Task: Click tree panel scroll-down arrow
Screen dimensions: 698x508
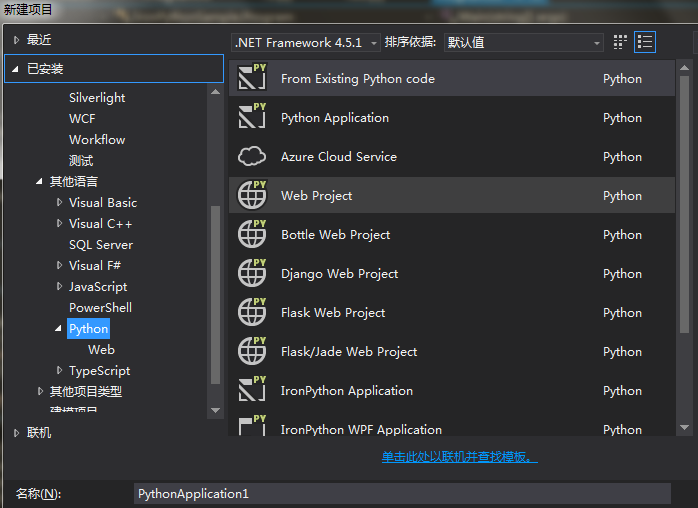Action: point(215,410)
